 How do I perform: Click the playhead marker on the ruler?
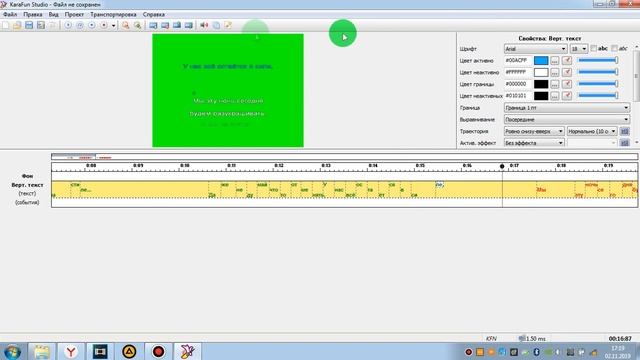coord(502,166)
